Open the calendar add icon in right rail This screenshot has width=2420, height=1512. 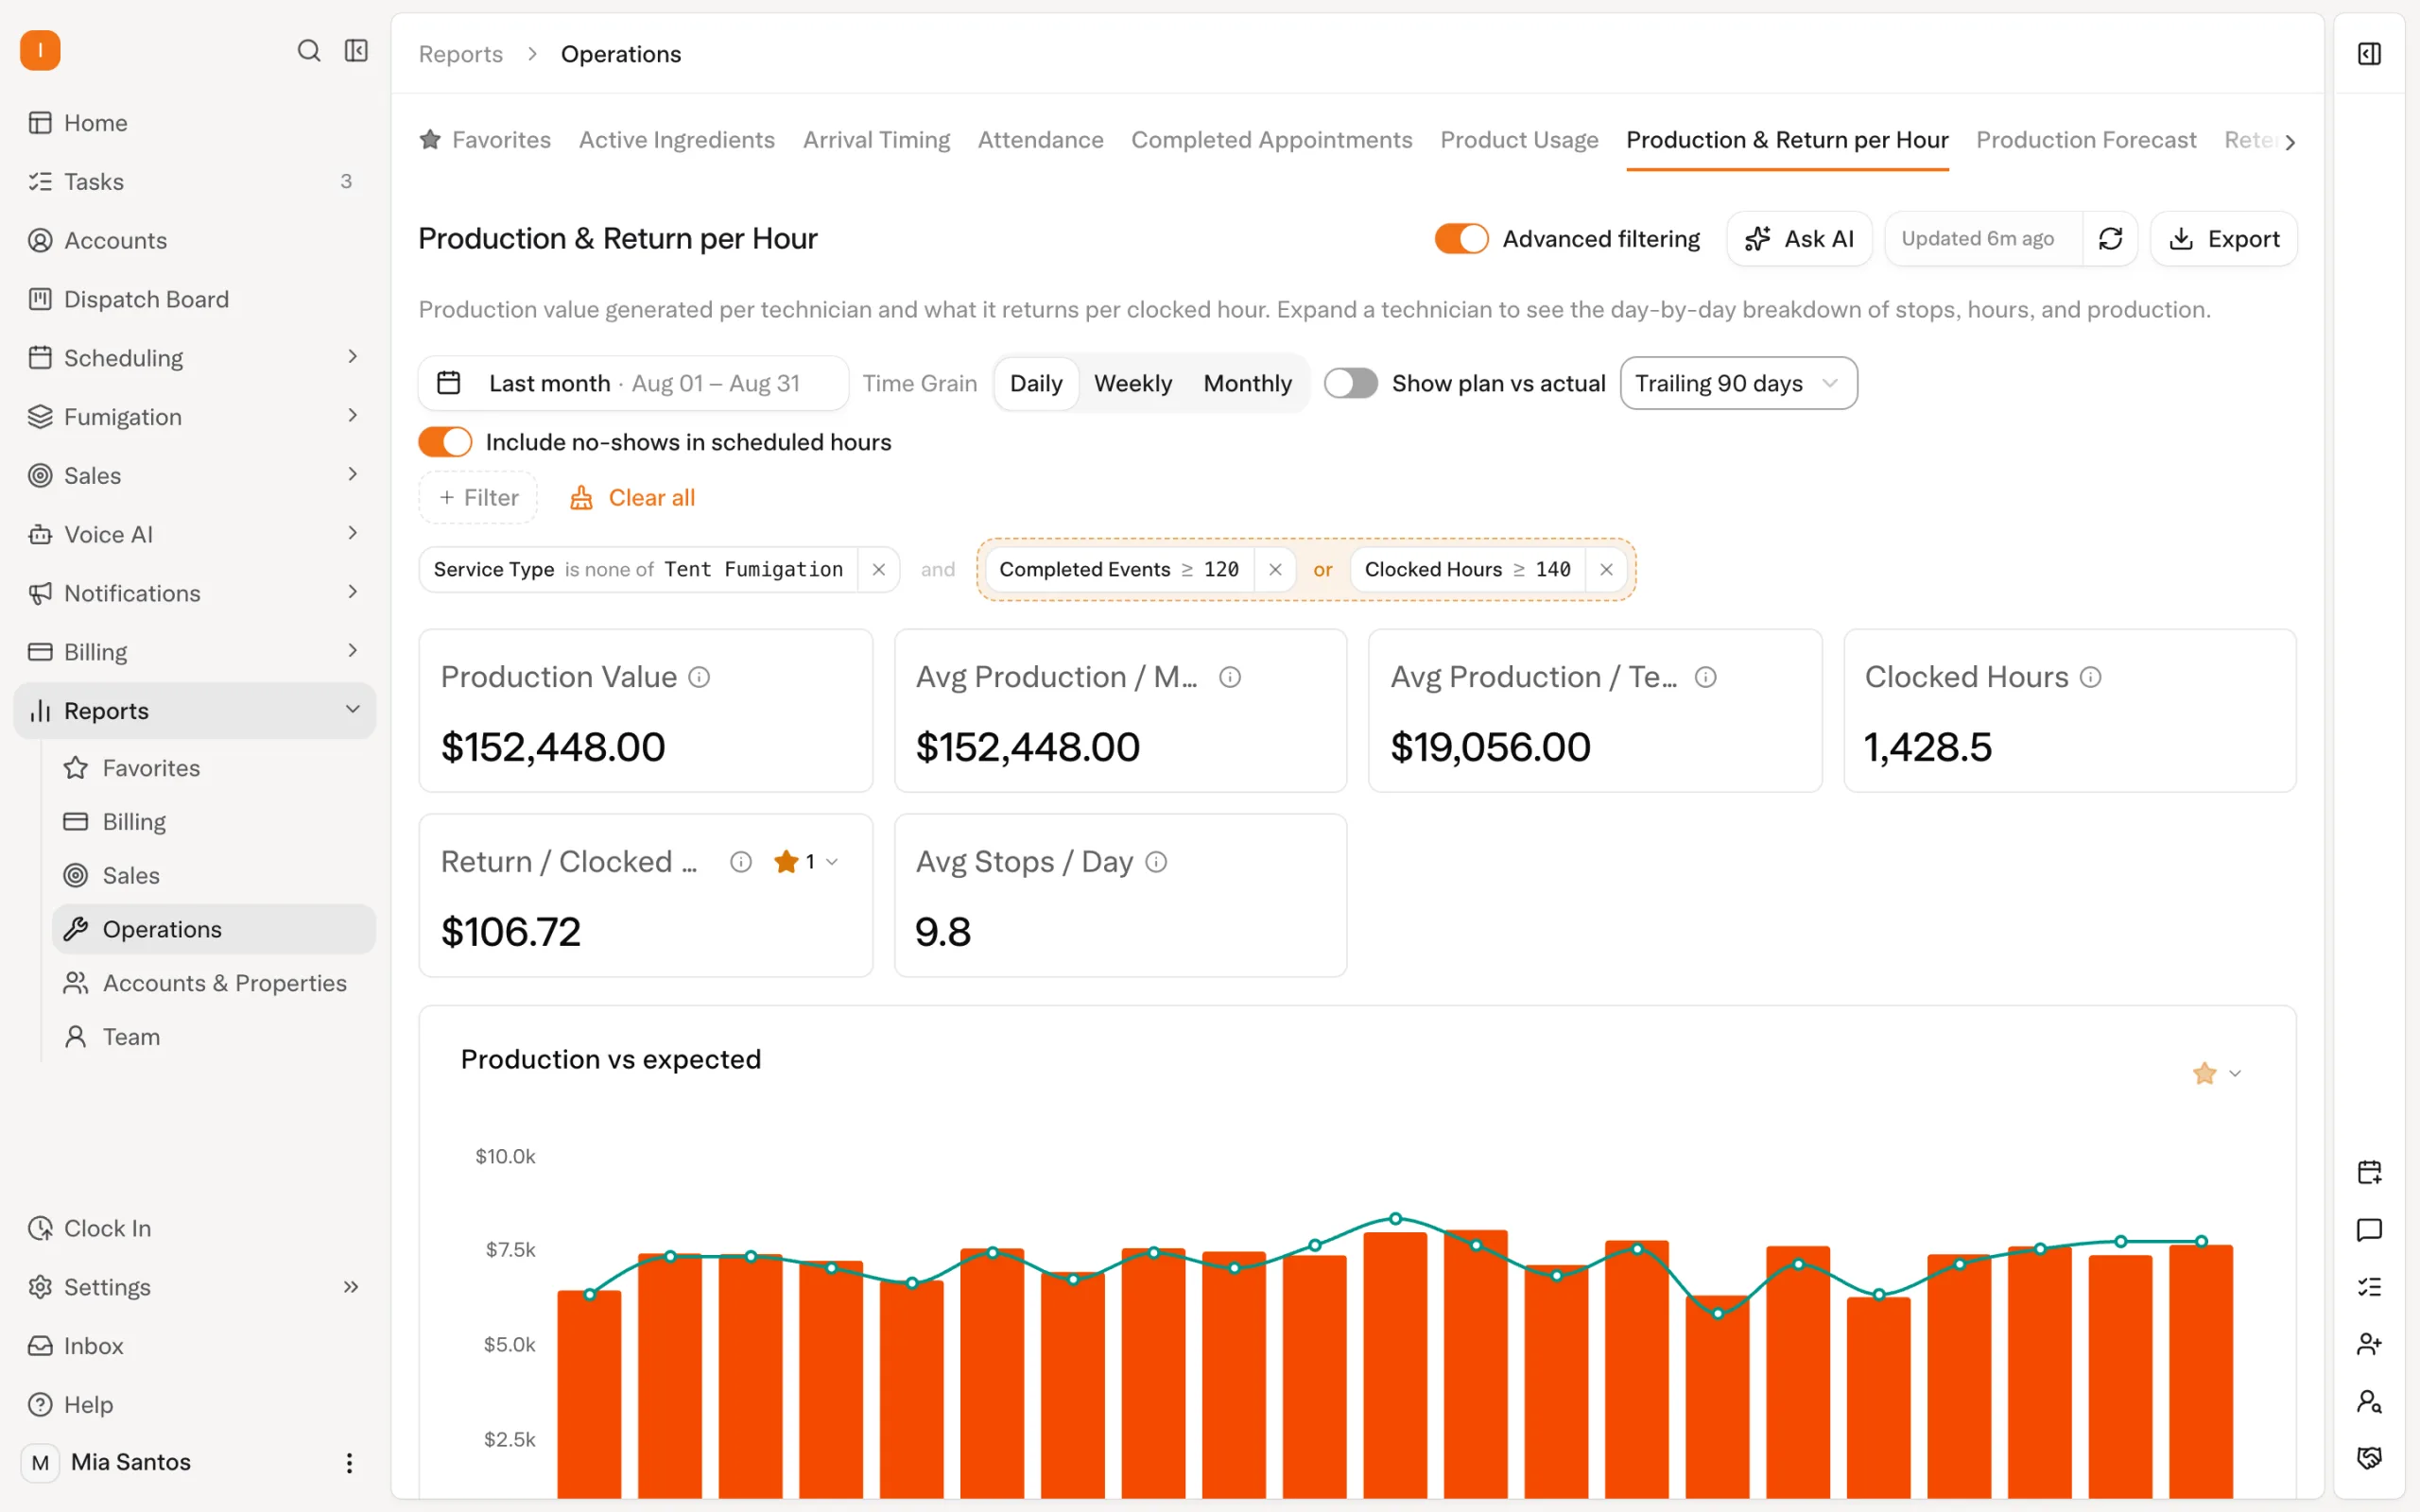coord(2369,1172)
